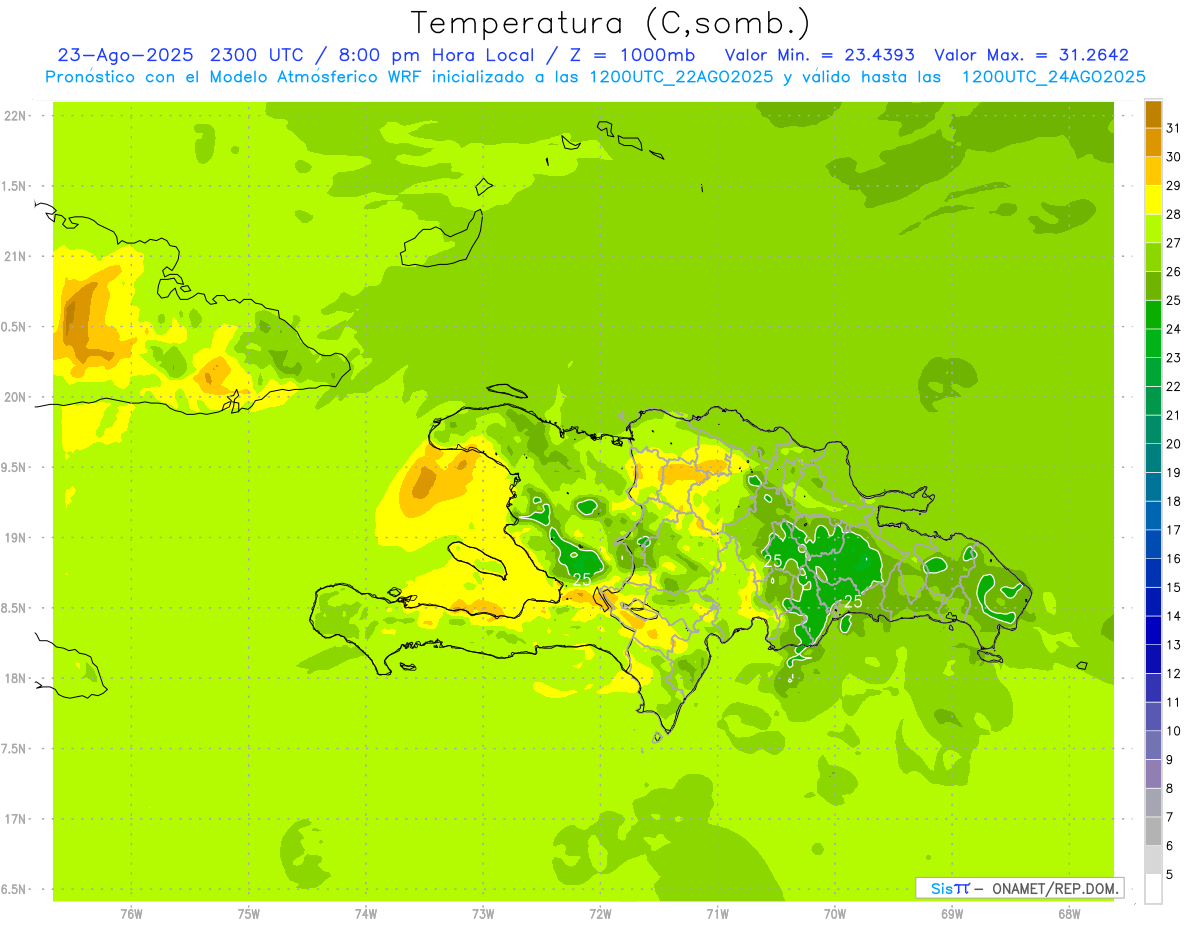1200x927 pixels.
Task: Click the '69W' longitude axis label
Action: [952, 914]
